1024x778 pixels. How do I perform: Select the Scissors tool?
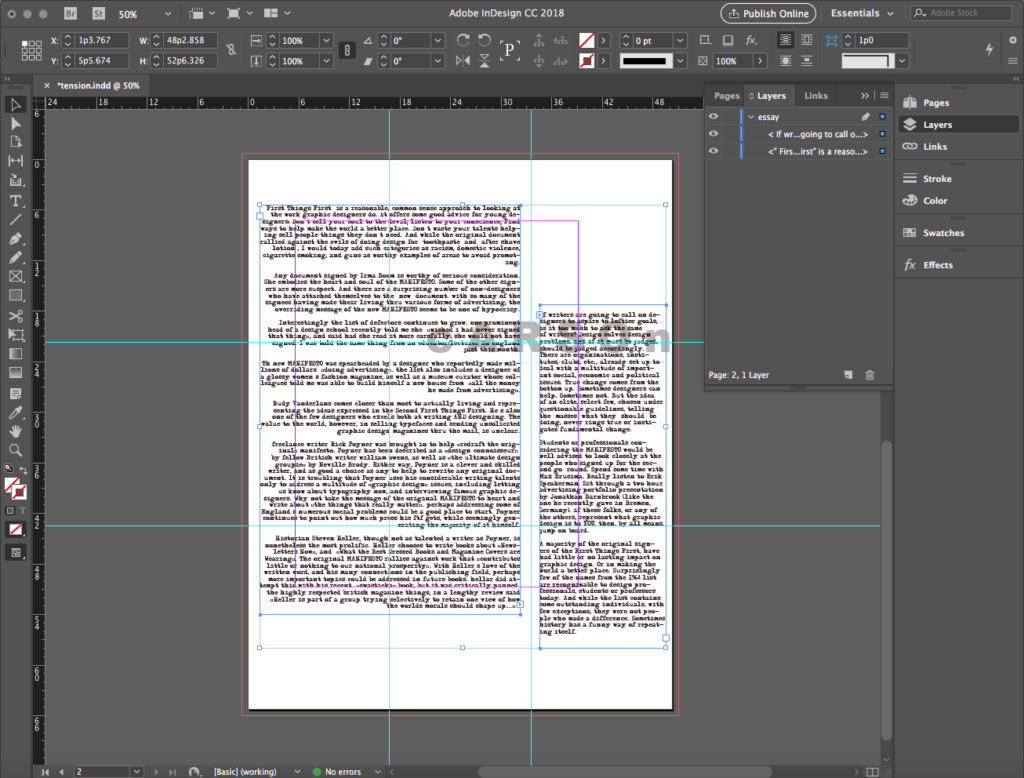tap(16, 315)
